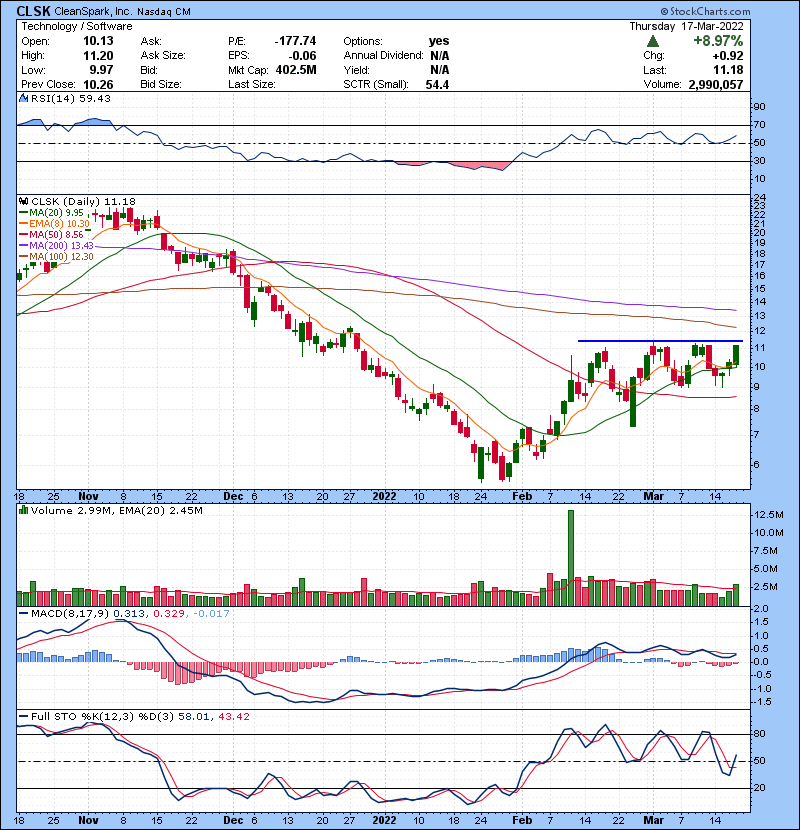This screenshot has width=800, height=830.
Task: Click the Mkt Cap value 402.5M
Action: 296,70
